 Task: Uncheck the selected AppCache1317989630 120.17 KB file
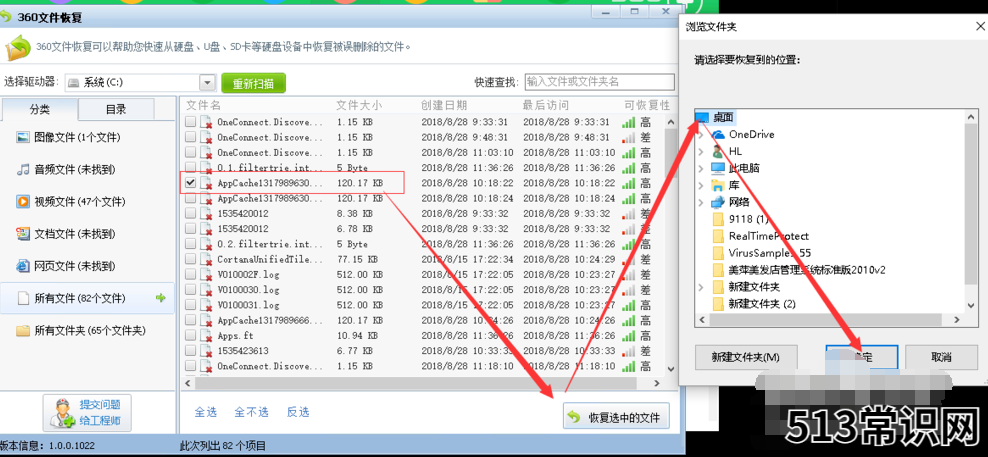click(190, 183)
